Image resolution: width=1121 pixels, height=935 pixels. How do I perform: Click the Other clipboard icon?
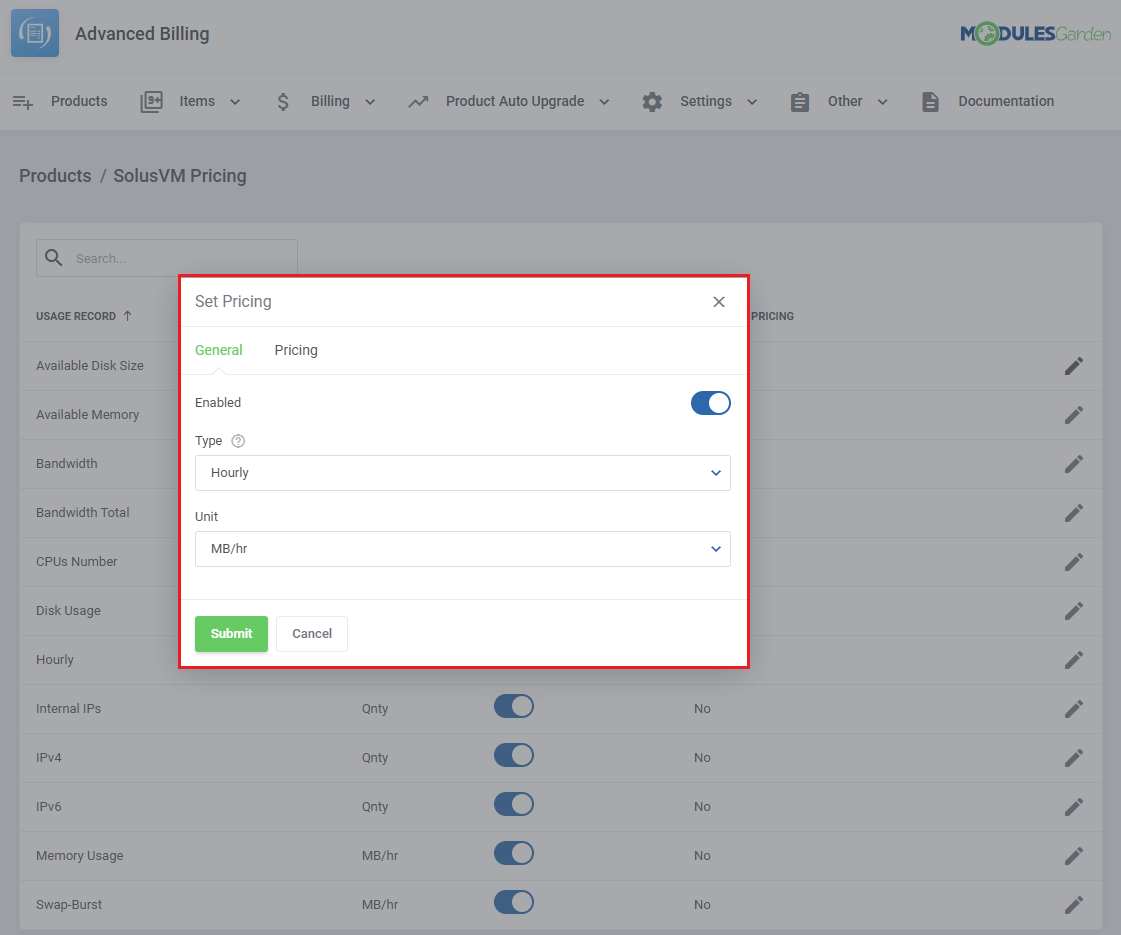(800, 102)
